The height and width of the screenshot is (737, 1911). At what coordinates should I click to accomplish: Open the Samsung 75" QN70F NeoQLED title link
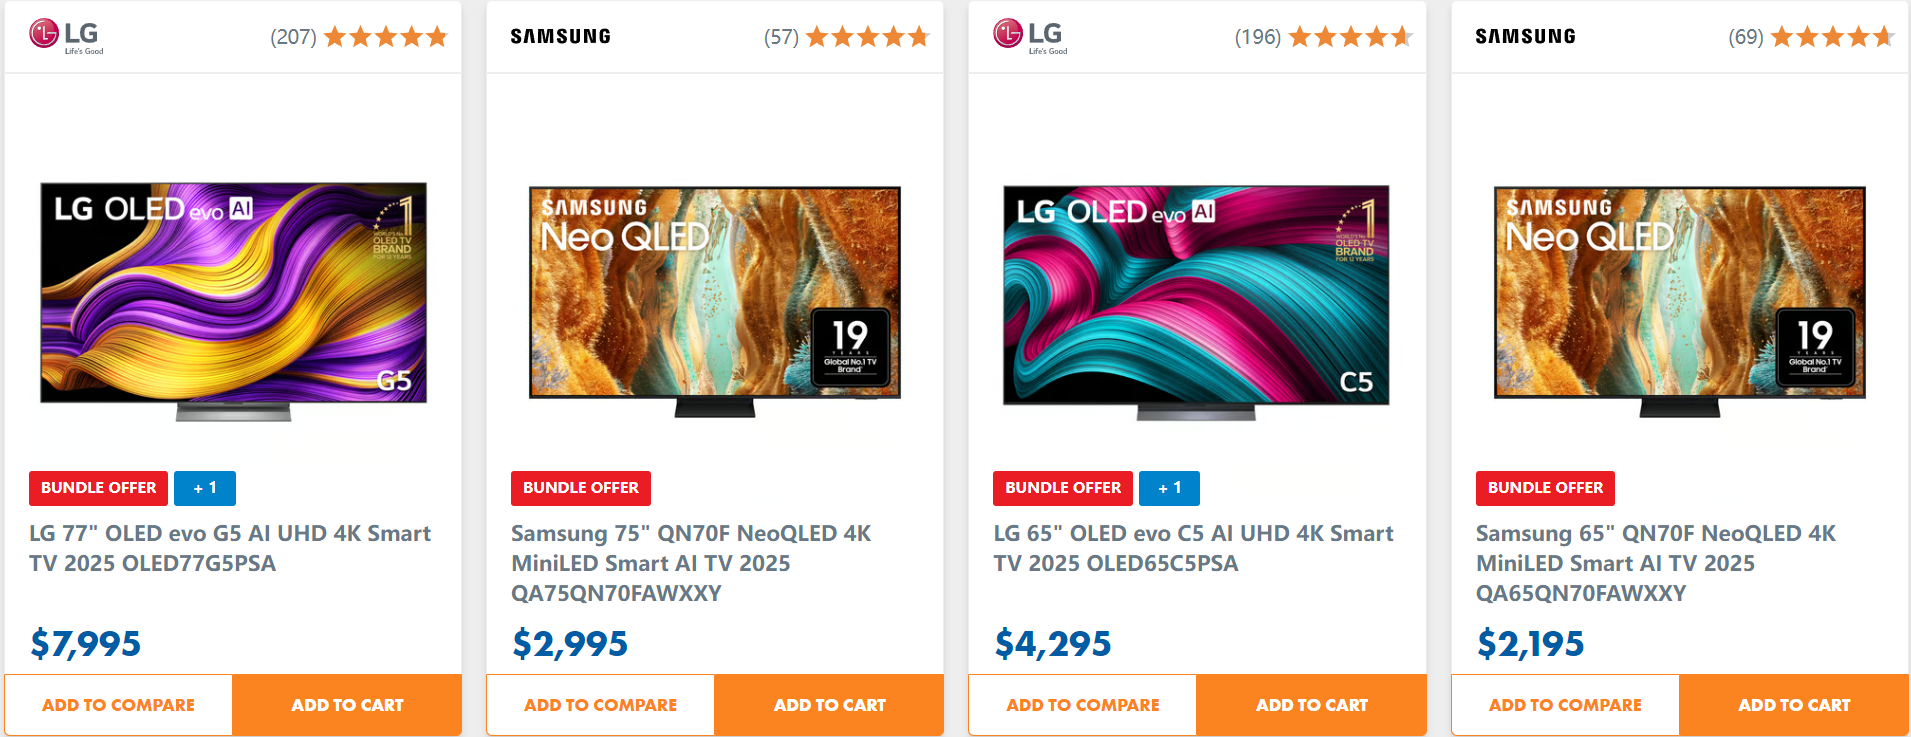click(690, 563)
